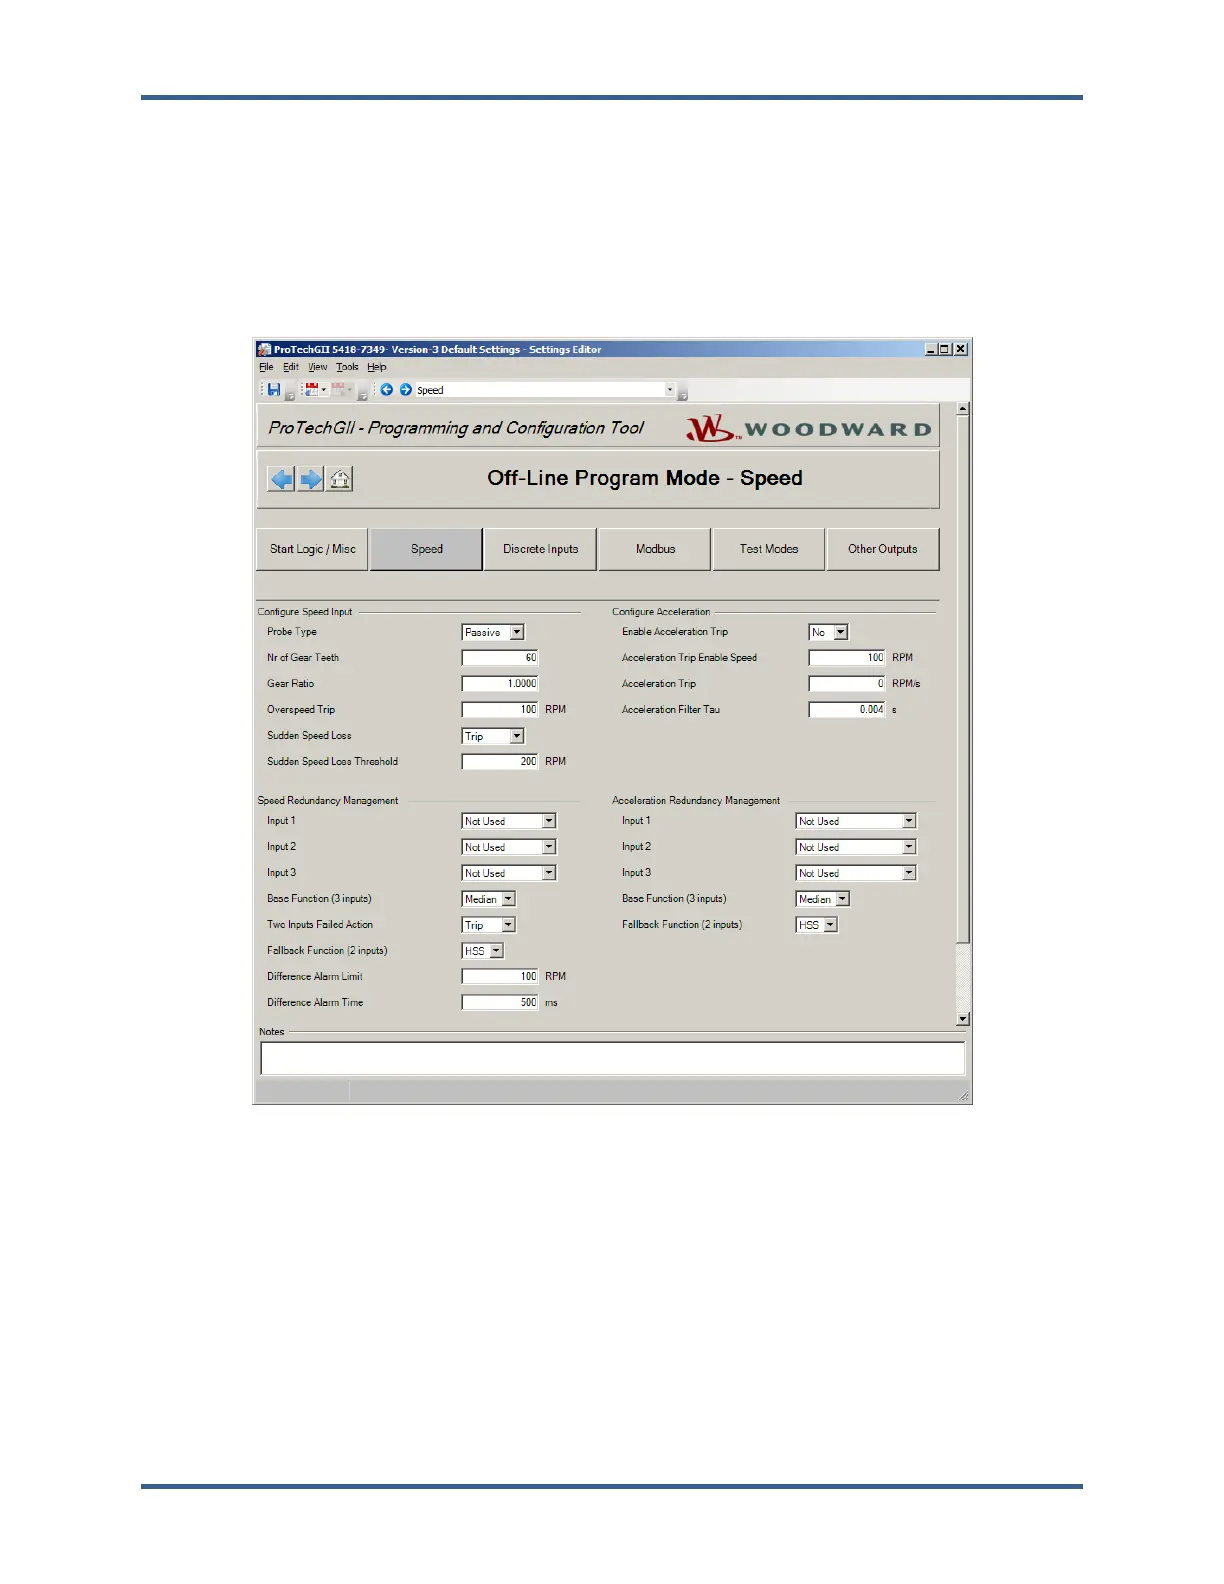This screenshot has width=1224, height=1584.
Task: Click the Difference Alarm Time field
Action: click(x=500, y=1003)
